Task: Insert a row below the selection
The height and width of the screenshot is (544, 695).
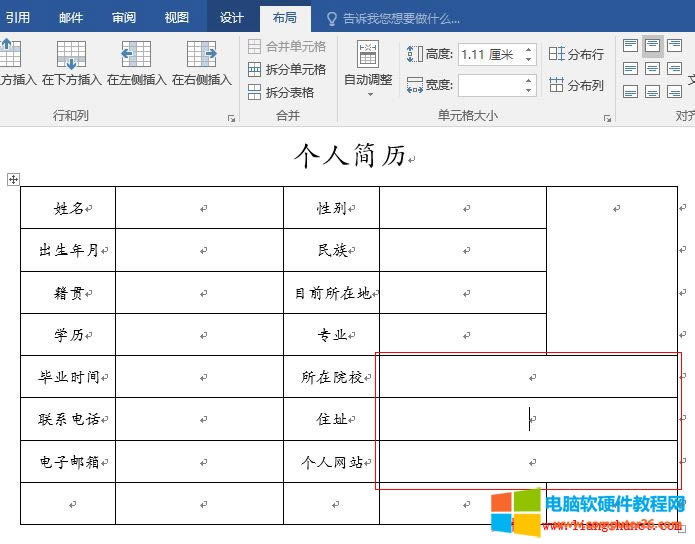Action: (71, 63)
